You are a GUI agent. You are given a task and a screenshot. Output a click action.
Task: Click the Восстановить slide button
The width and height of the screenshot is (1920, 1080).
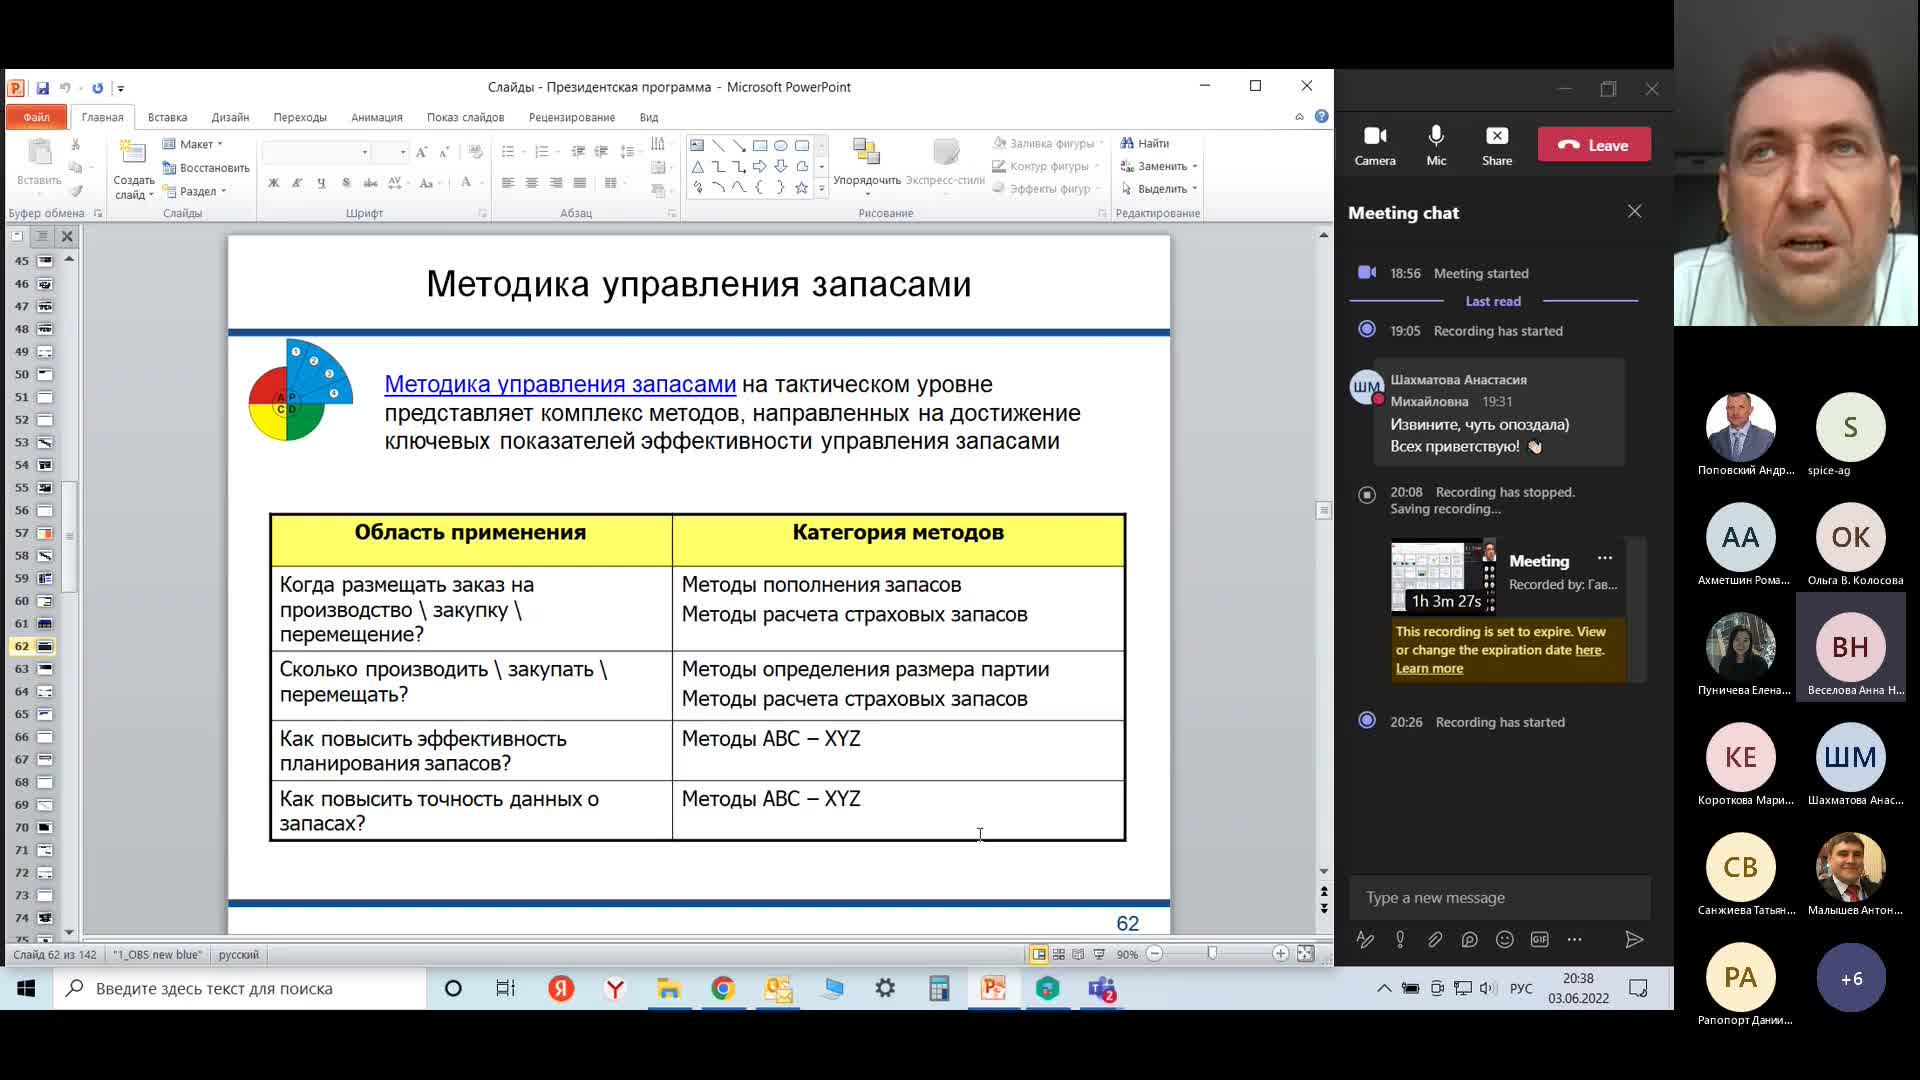click(206, 168)
